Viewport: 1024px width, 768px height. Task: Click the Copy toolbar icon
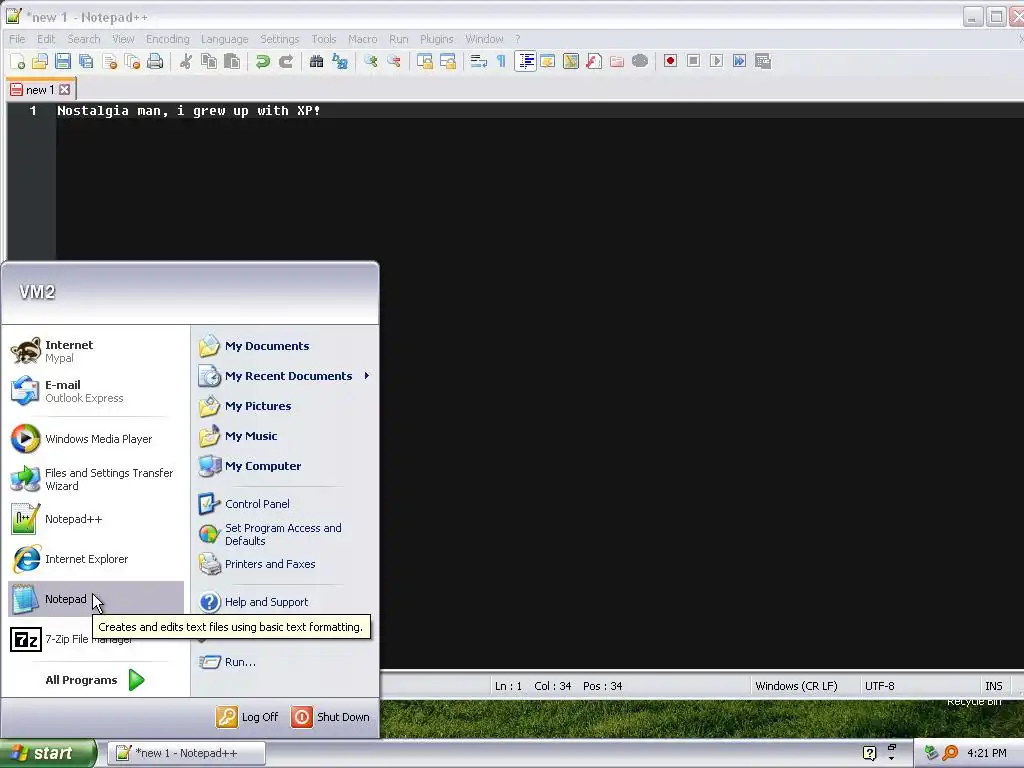pyautogui.click(x=209, y=61)
